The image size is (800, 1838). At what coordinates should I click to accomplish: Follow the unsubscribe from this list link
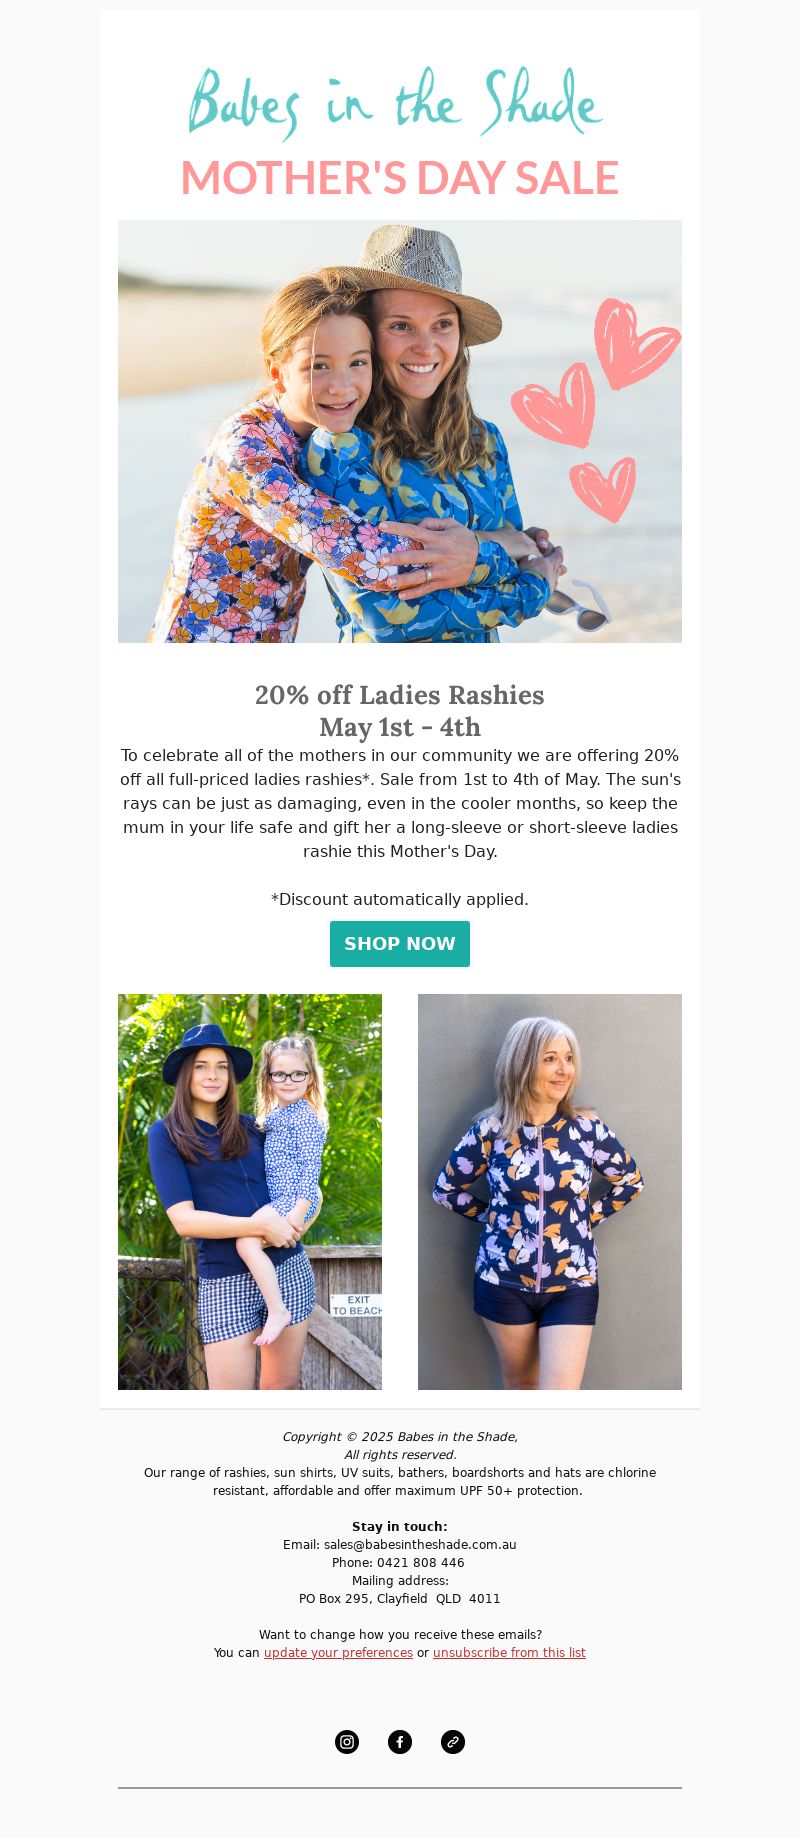(x=509, y=1653)
